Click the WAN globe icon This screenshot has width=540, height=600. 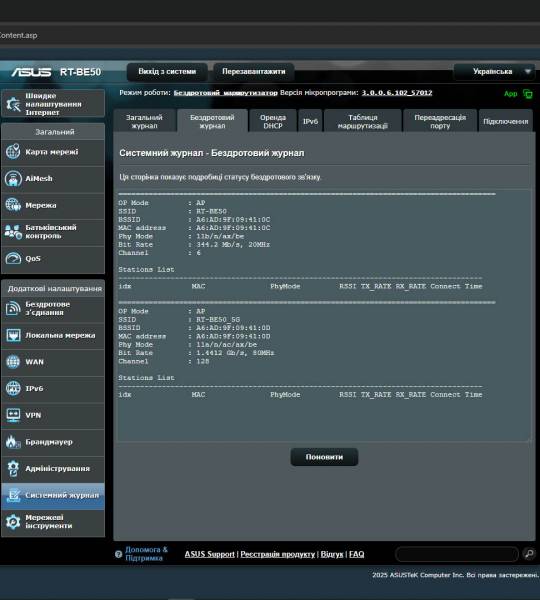tap(13, 362)
